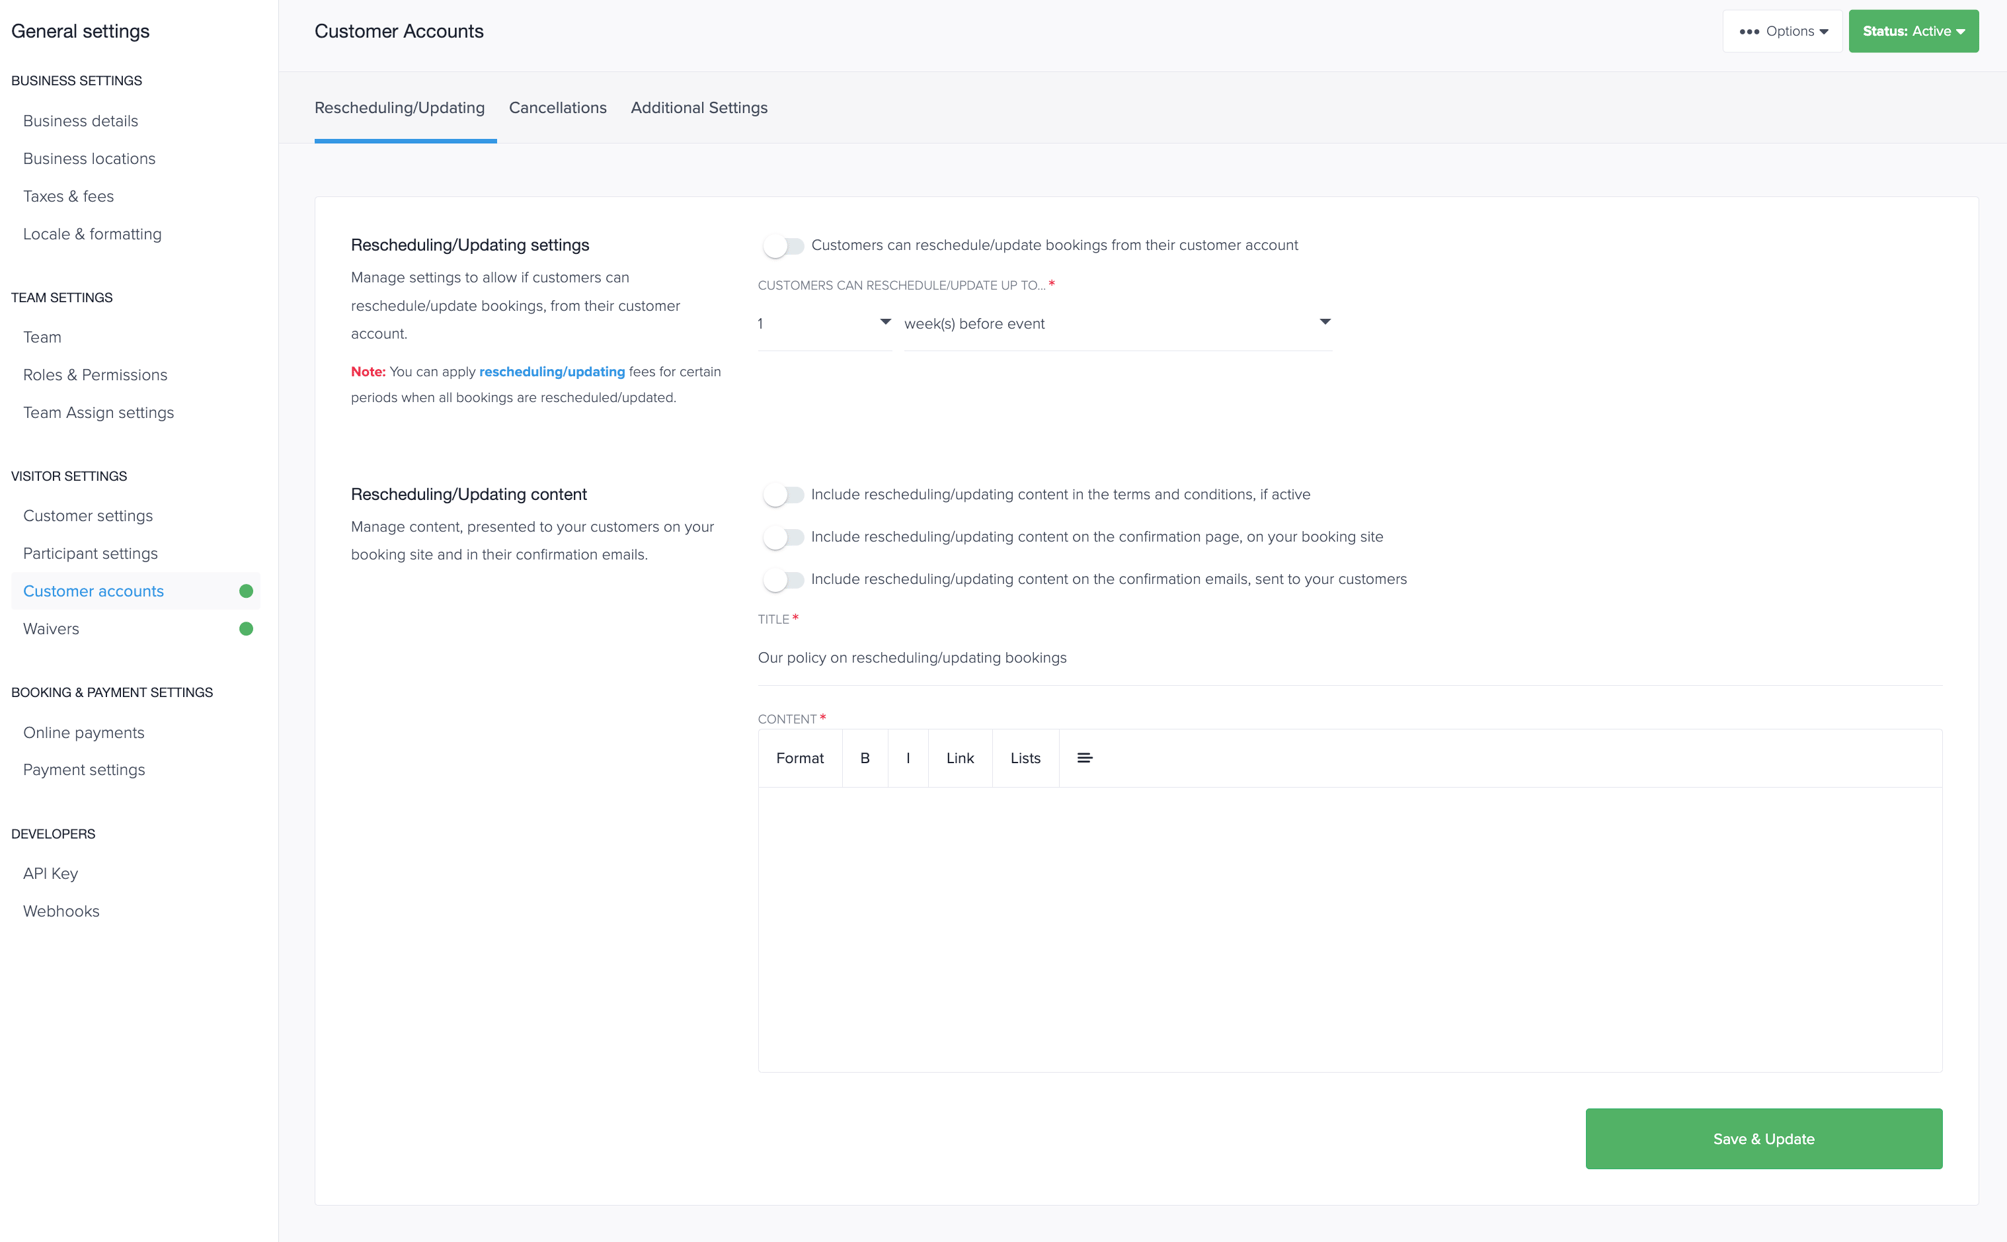Open Waivers settings page
Image resolution: width=2007 pixels, height=1242 pixels.
[51, 629]
